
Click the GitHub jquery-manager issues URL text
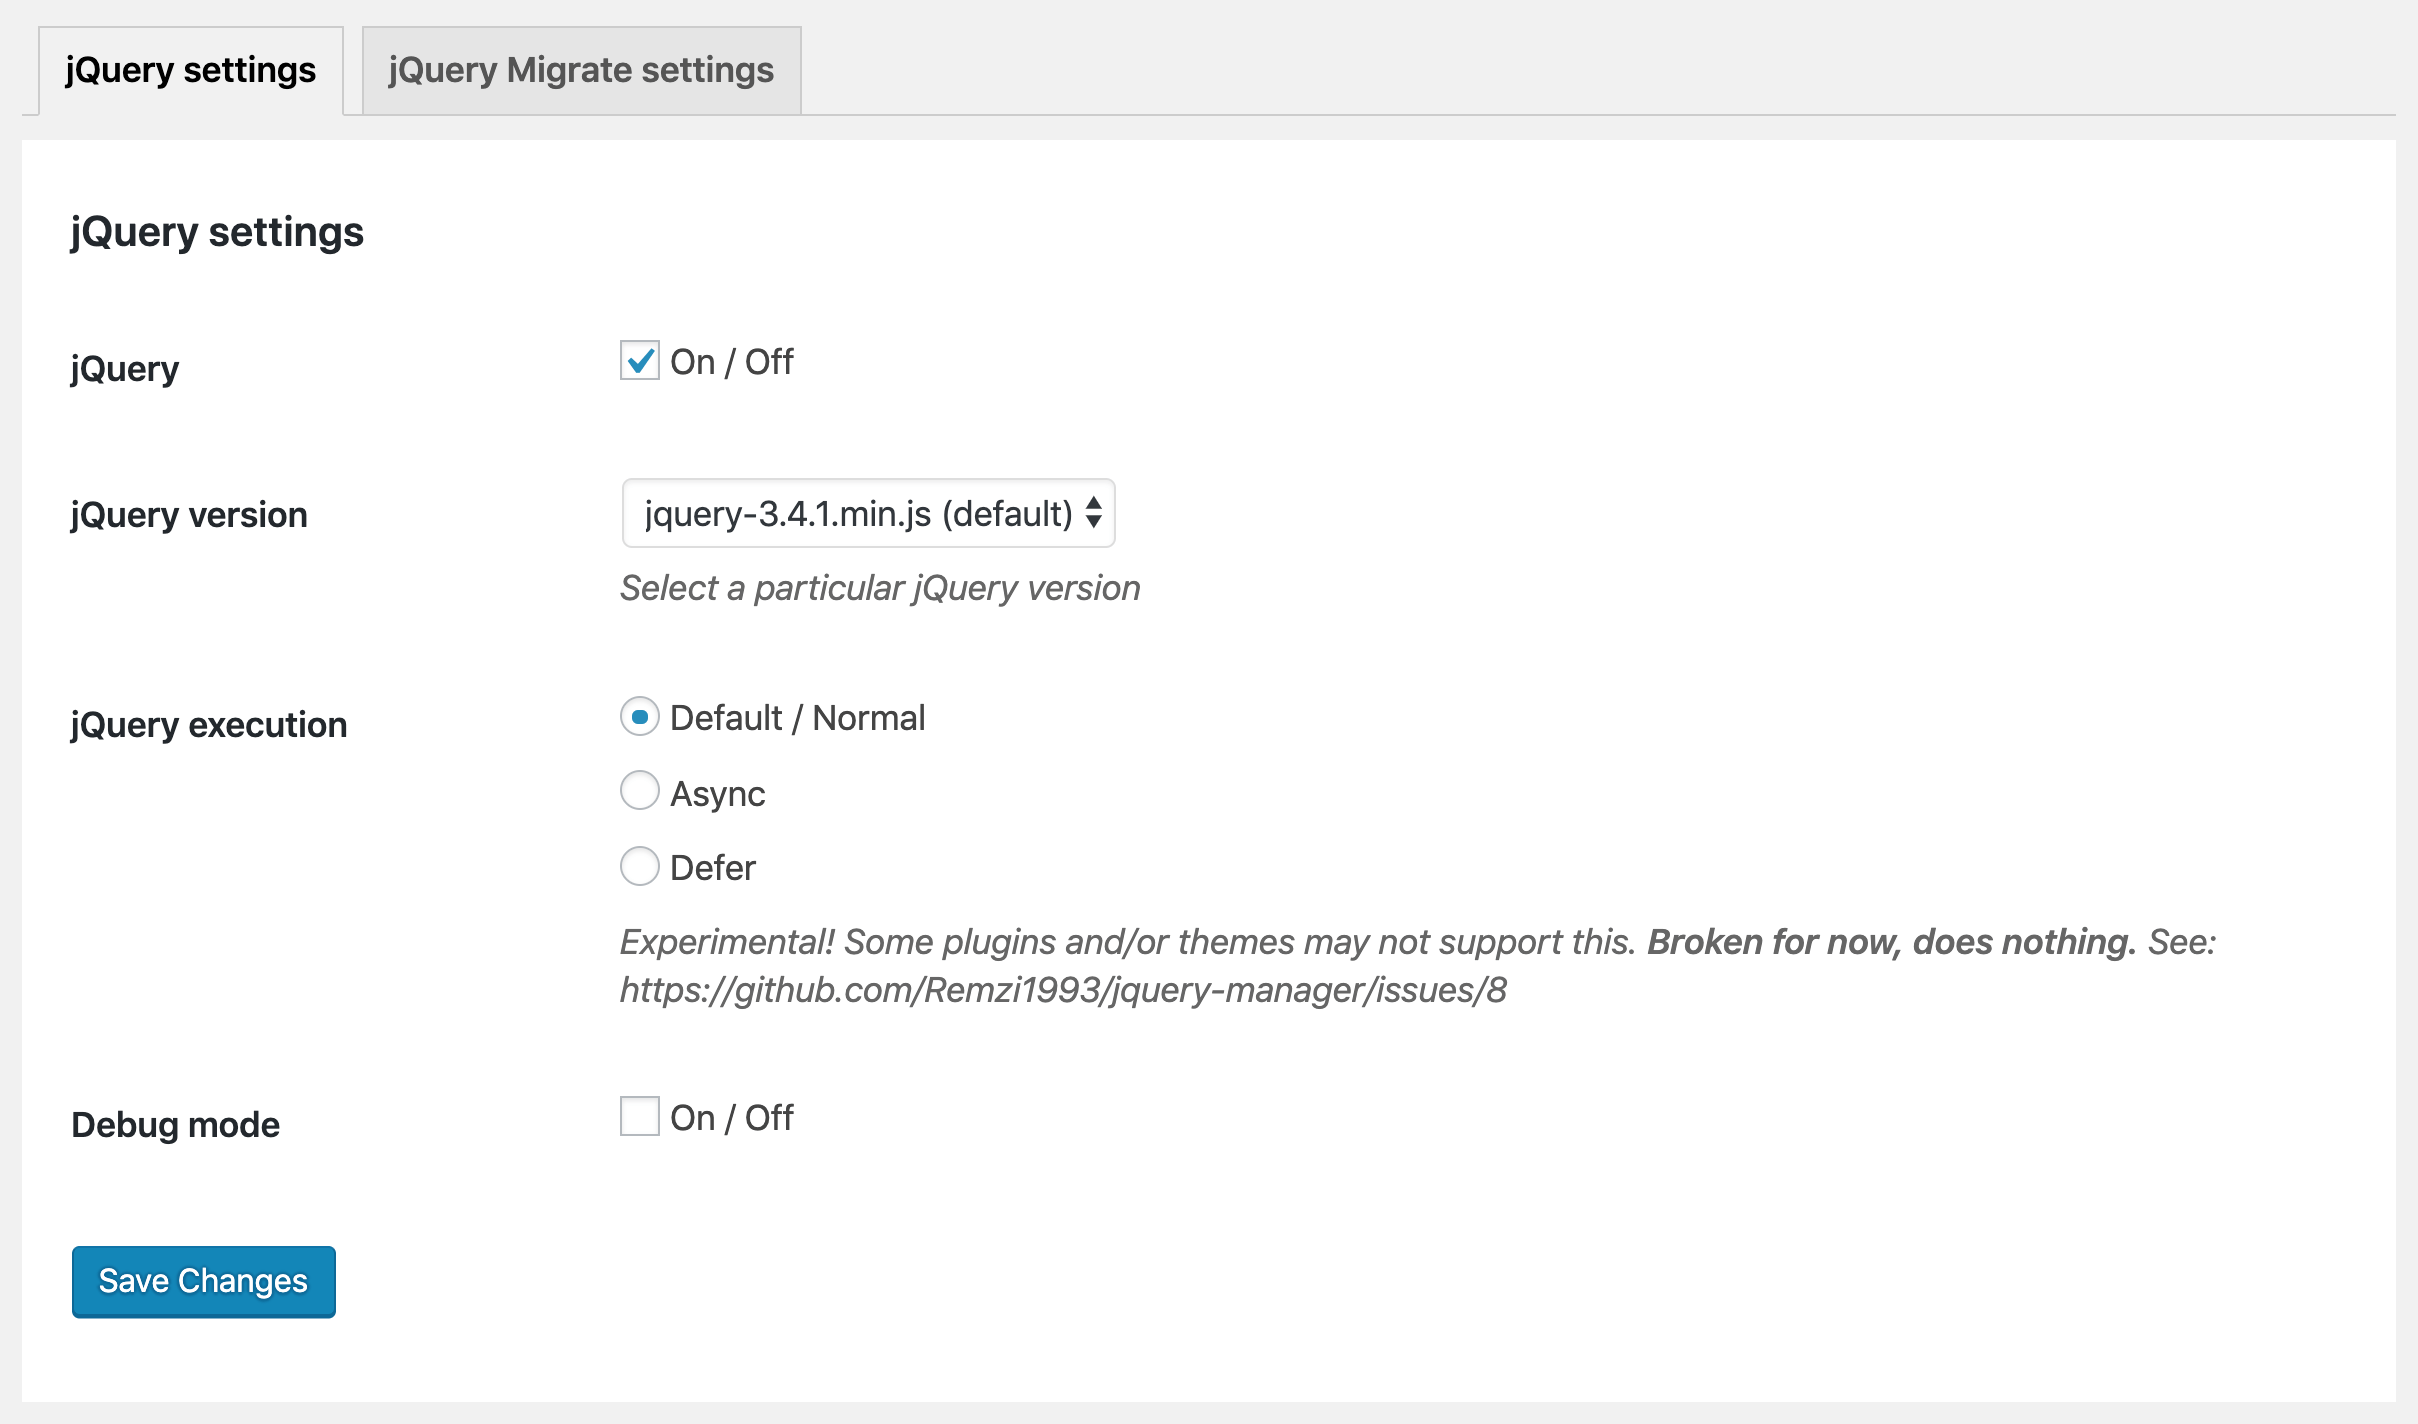pyautogui.click(x=1063, y=990)
